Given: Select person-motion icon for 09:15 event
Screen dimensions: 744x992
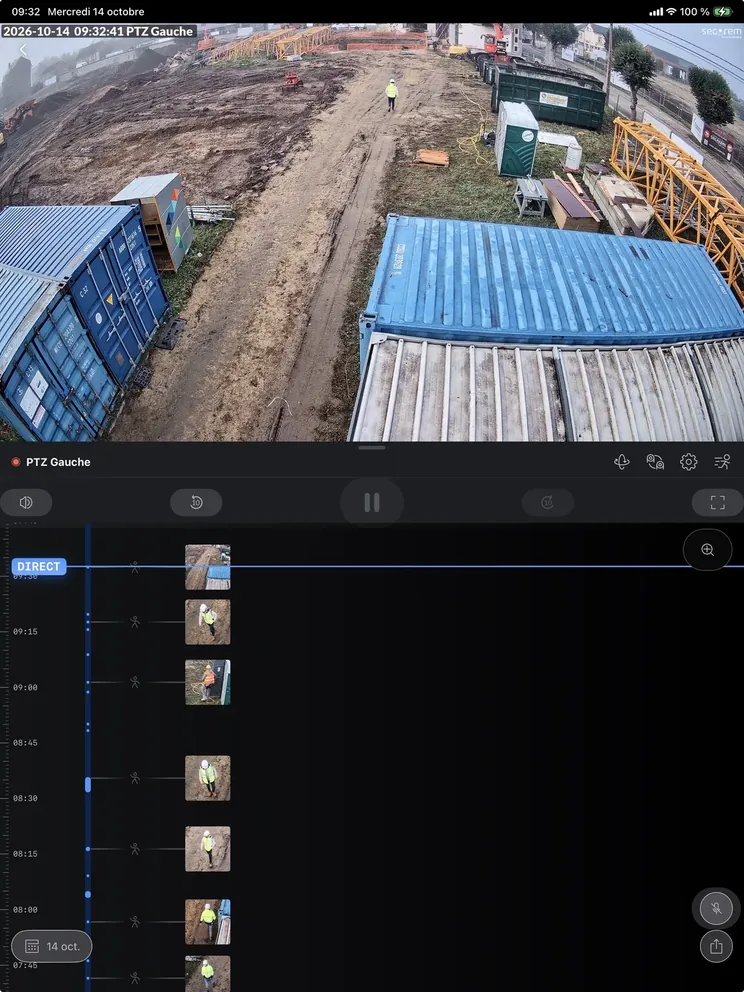Looking at the screenshot, I should pyautogui.click(x=135, y=622).
